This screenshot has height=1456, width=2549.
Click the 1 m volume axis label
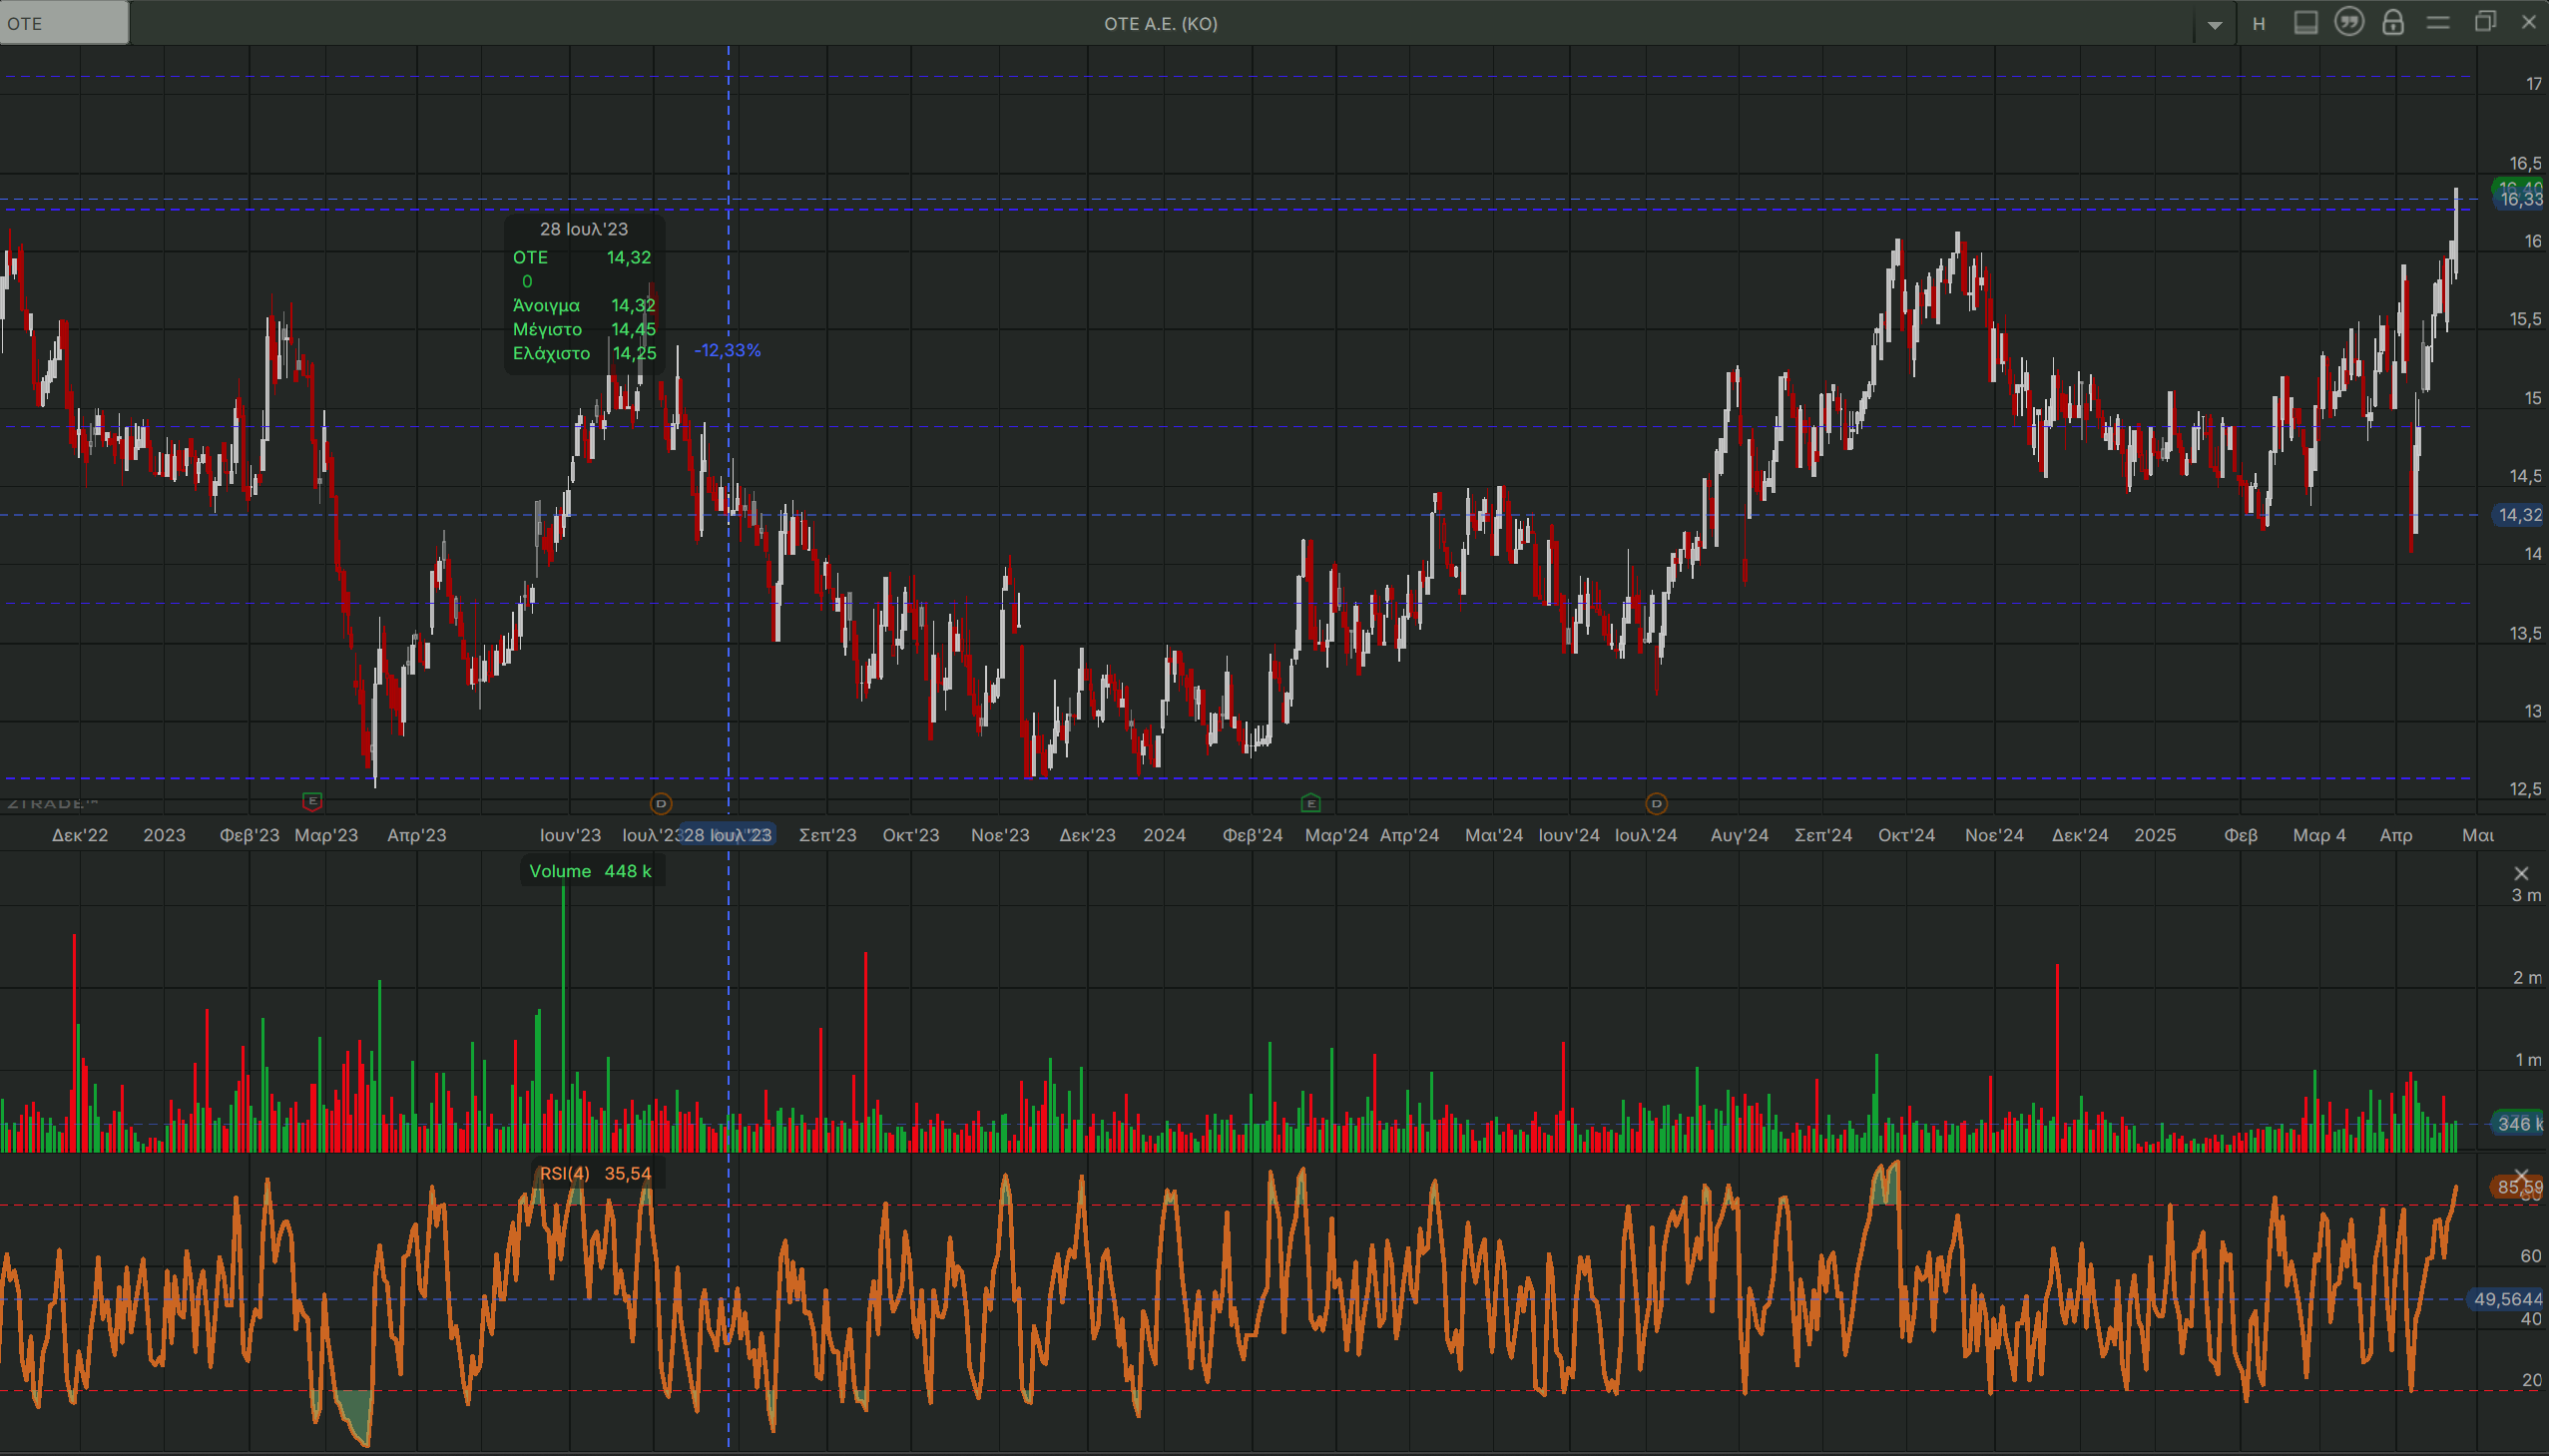point(2527,1060)
